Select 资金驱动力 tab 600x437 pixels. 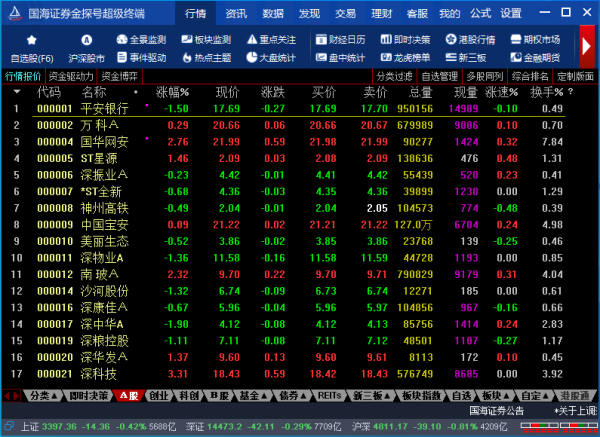(x=71, y=77)
